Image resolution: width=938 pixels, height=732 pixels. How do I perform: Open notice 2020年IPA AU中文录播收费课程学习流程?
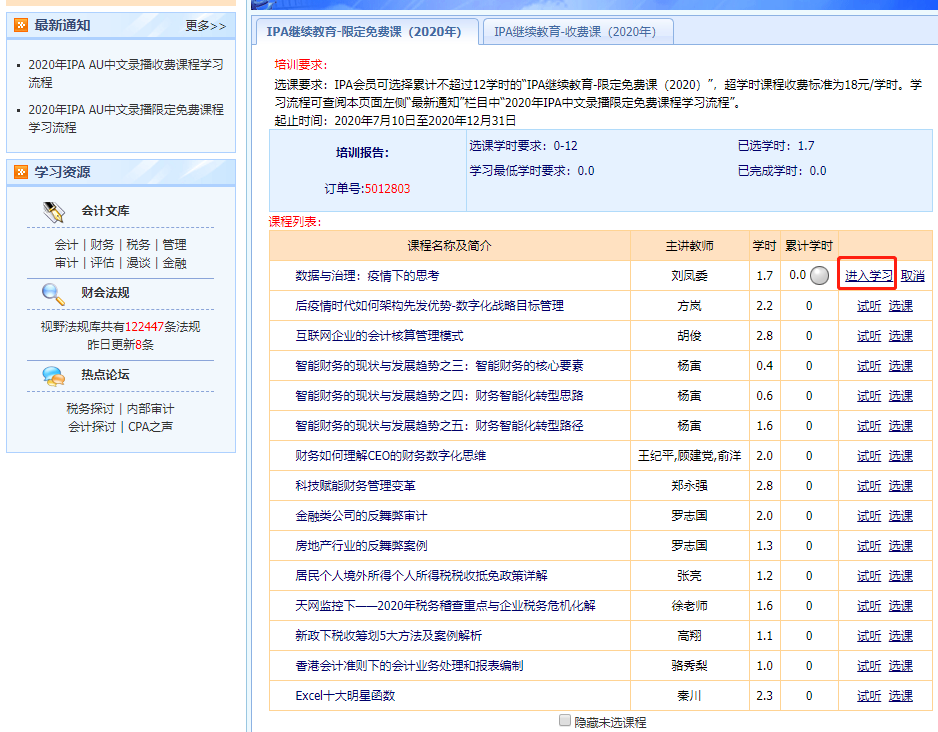pos(126,73)
